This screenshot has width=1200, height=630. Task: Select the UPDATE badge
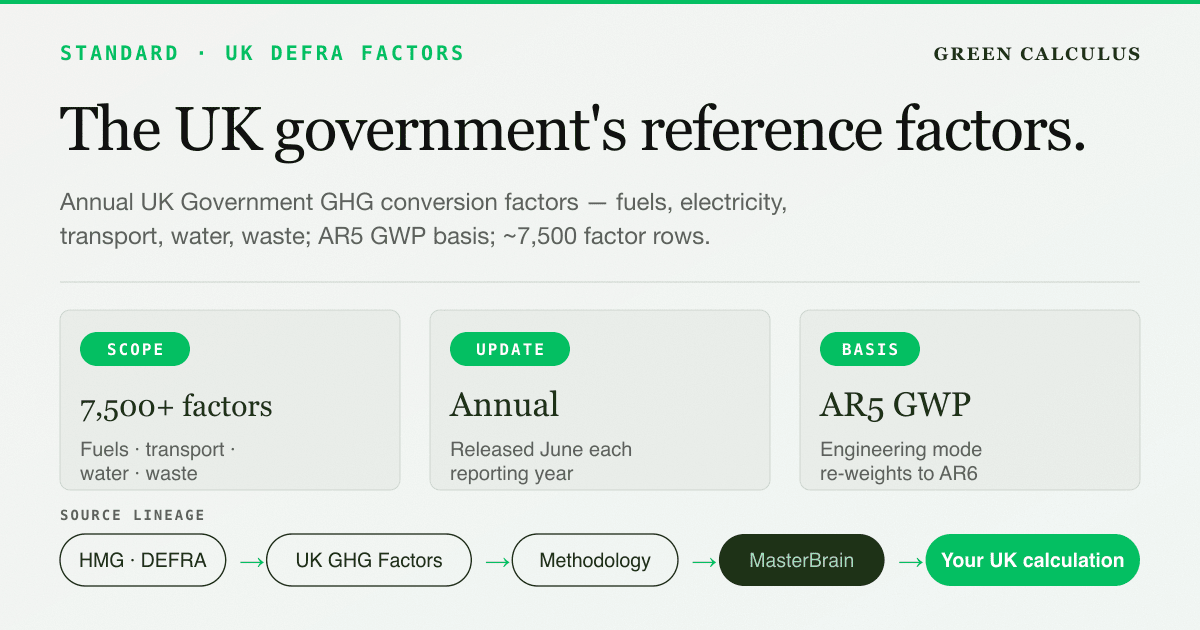pos(510,349)
